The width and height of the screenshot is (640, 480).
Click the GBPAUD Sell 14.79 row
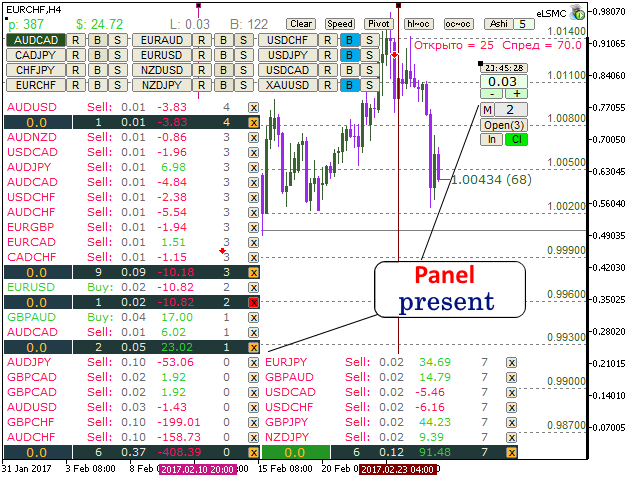pos(391,378)
